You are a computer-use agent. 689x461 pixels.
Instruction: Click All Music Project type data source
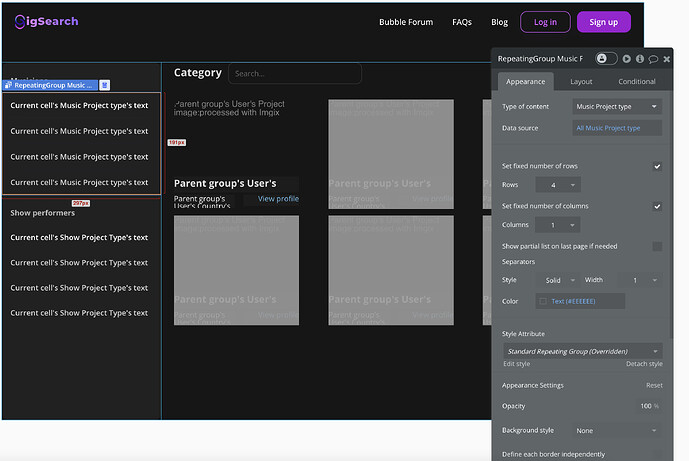pos(617,128)
